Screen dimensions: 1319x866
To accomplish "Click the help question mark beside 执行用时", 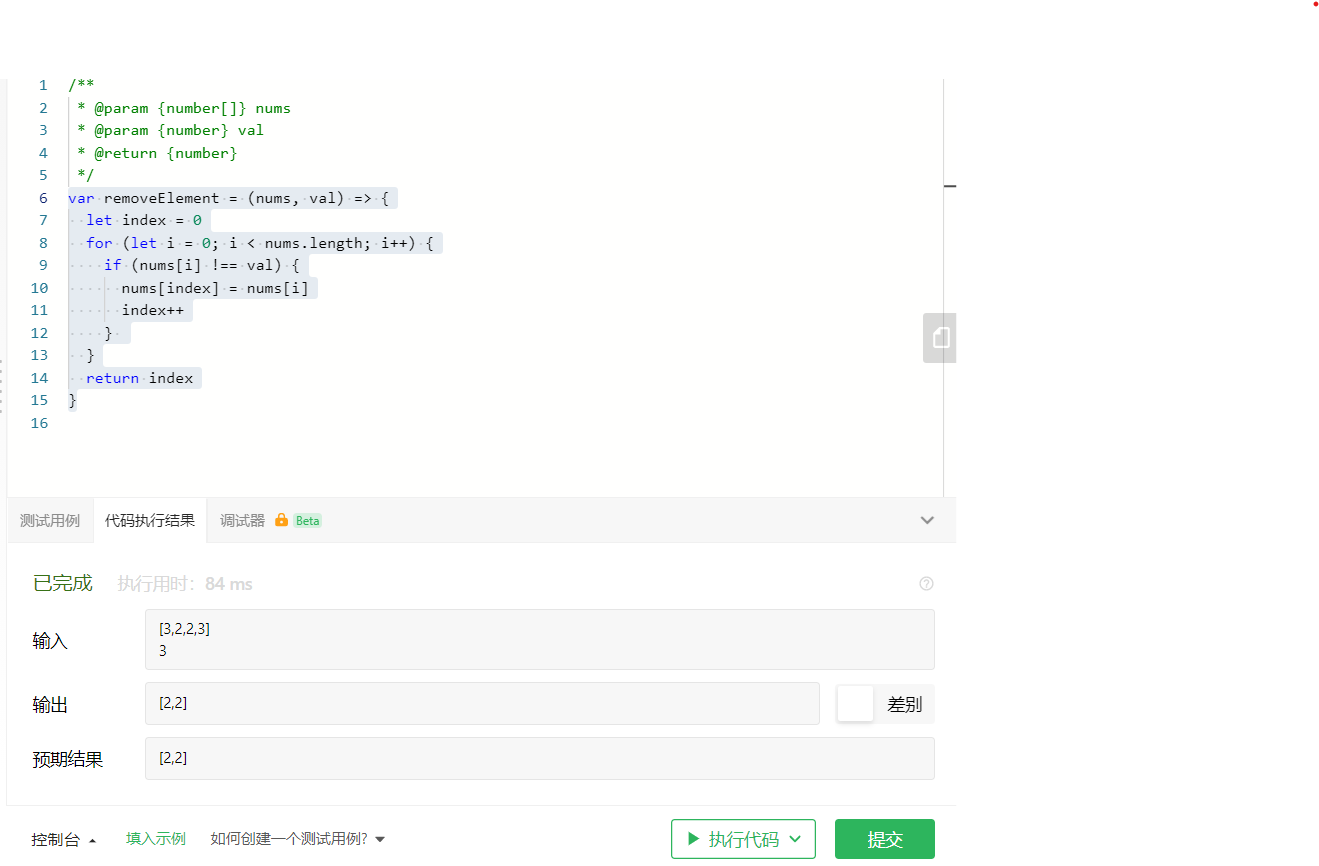I will tap(926, 584).
